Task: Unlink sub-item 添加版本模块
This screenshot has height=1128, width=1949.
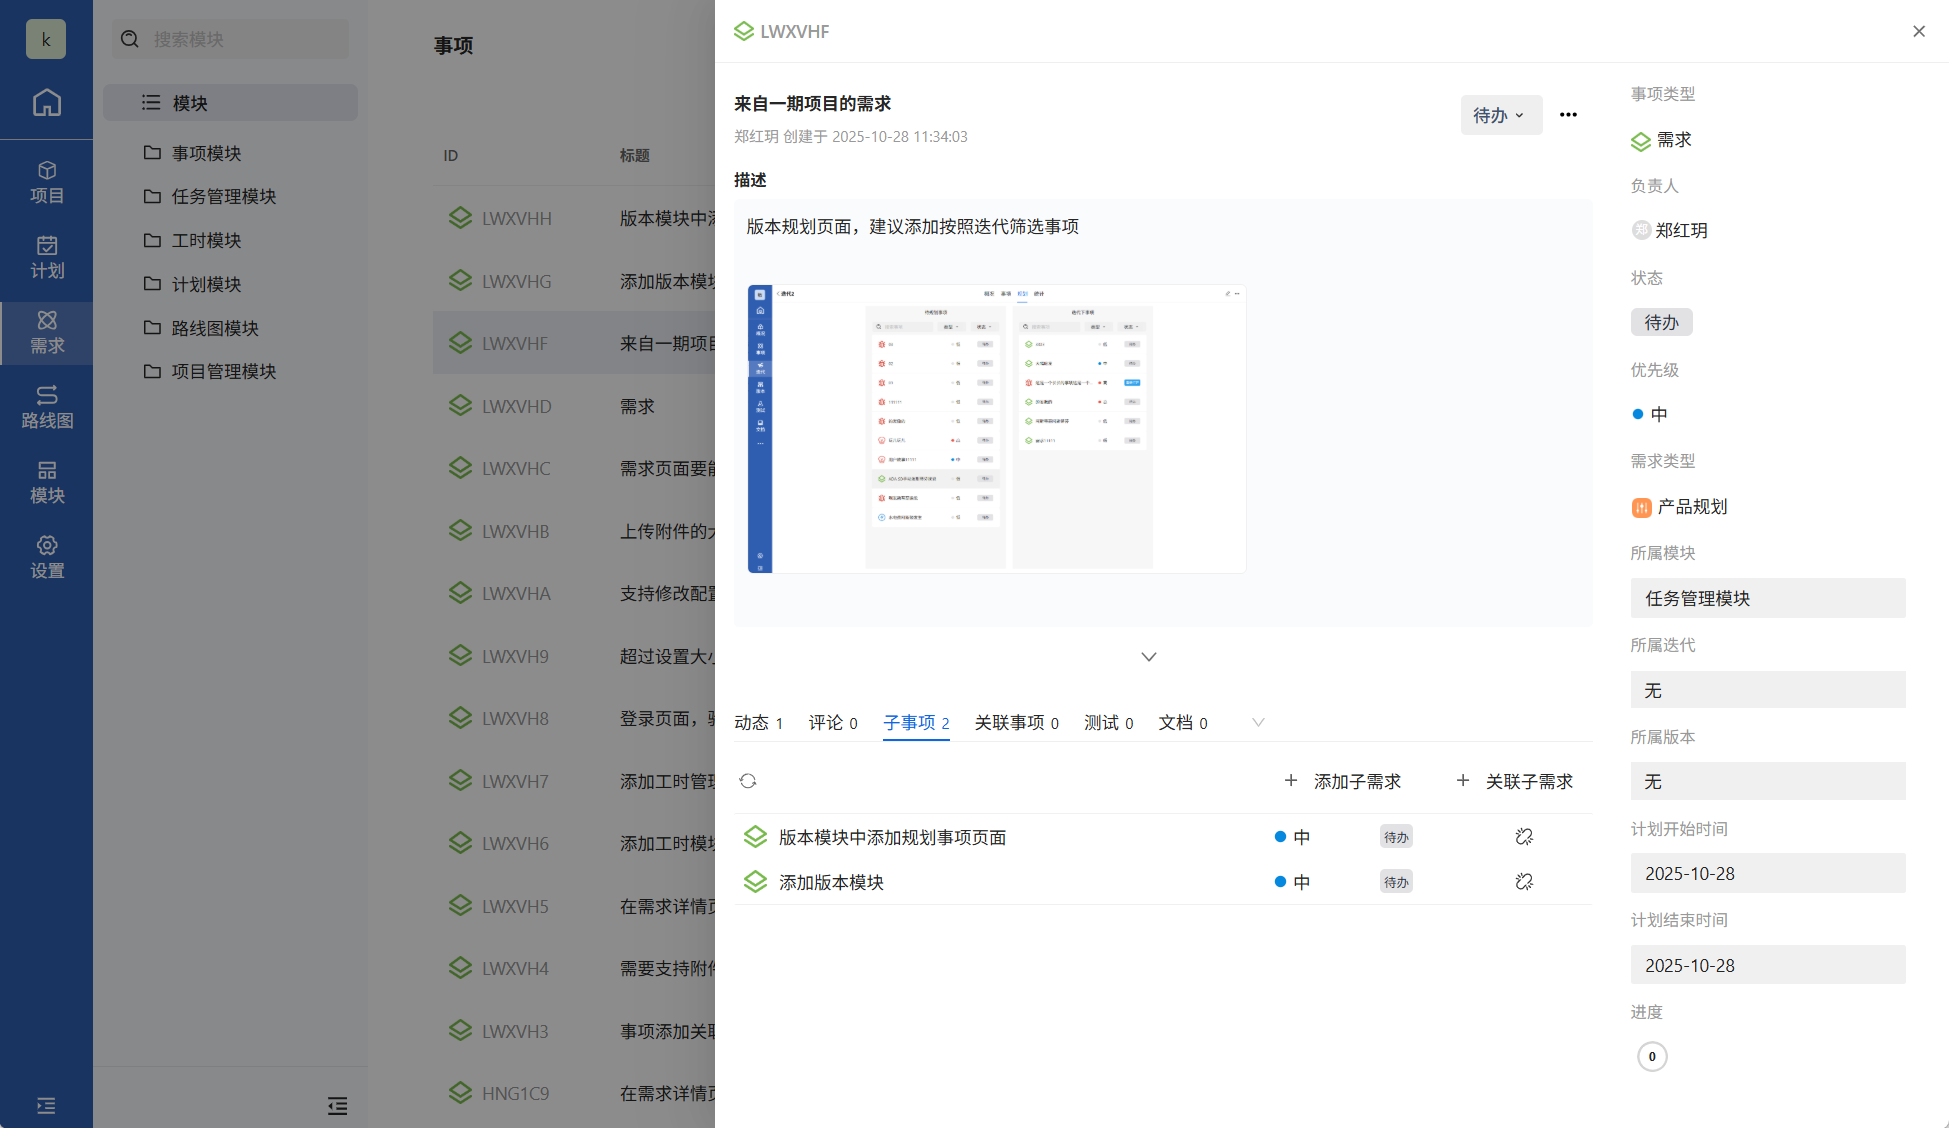Action: pyautogui.click(x=1524, y=882)
